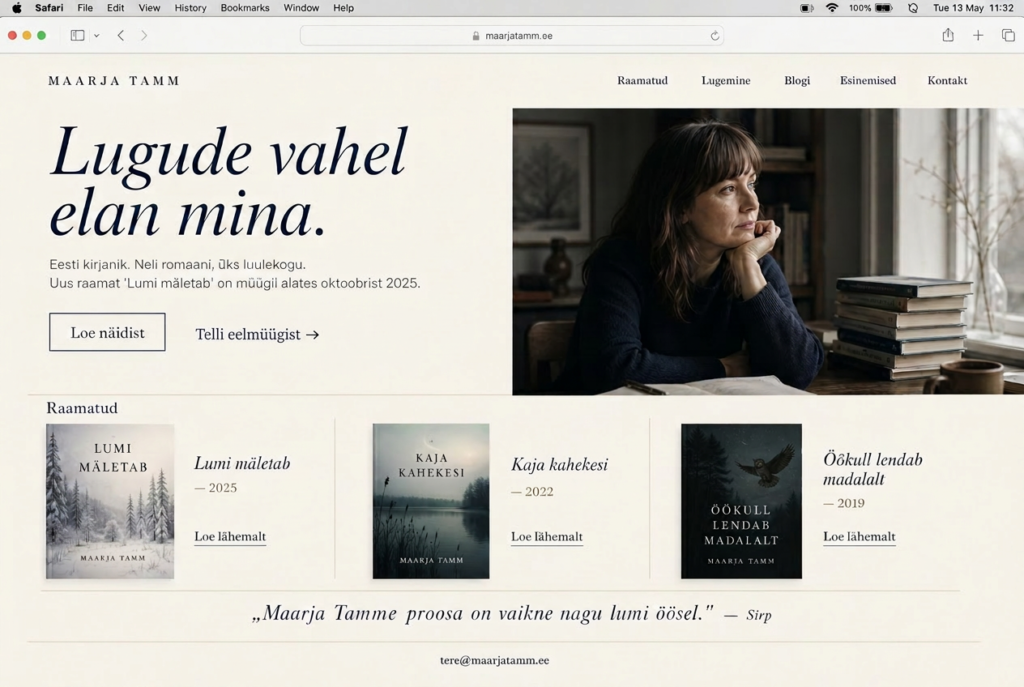Open the Bookmarks menu

coord(245,8)
